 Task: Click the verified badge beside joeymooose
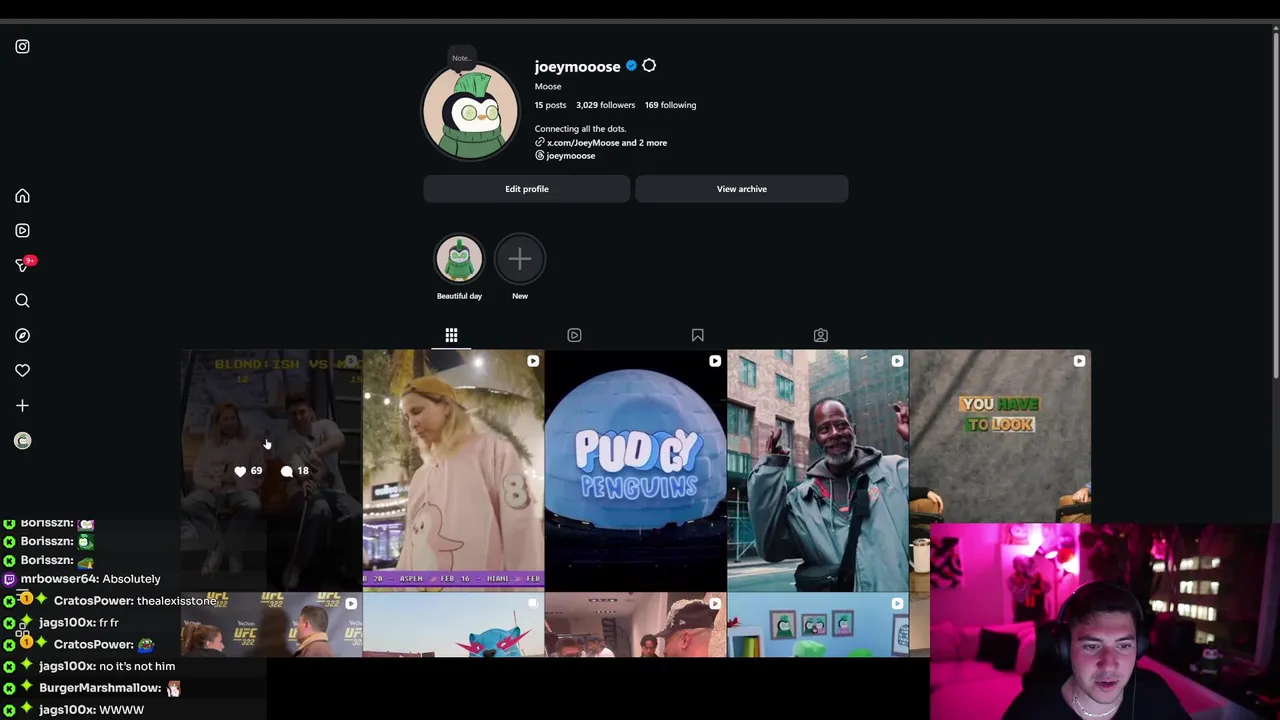click(x=631, y=66)
